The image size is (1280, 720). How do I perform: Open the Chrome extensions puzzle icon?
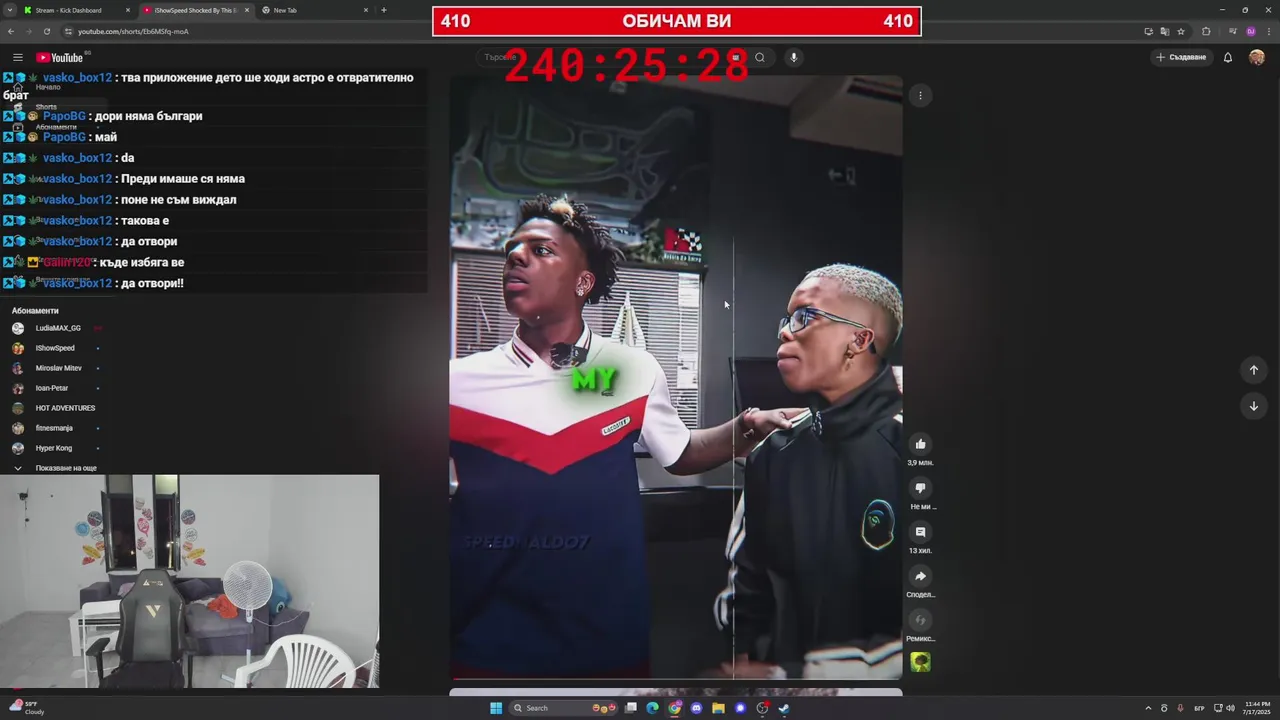1206,31
